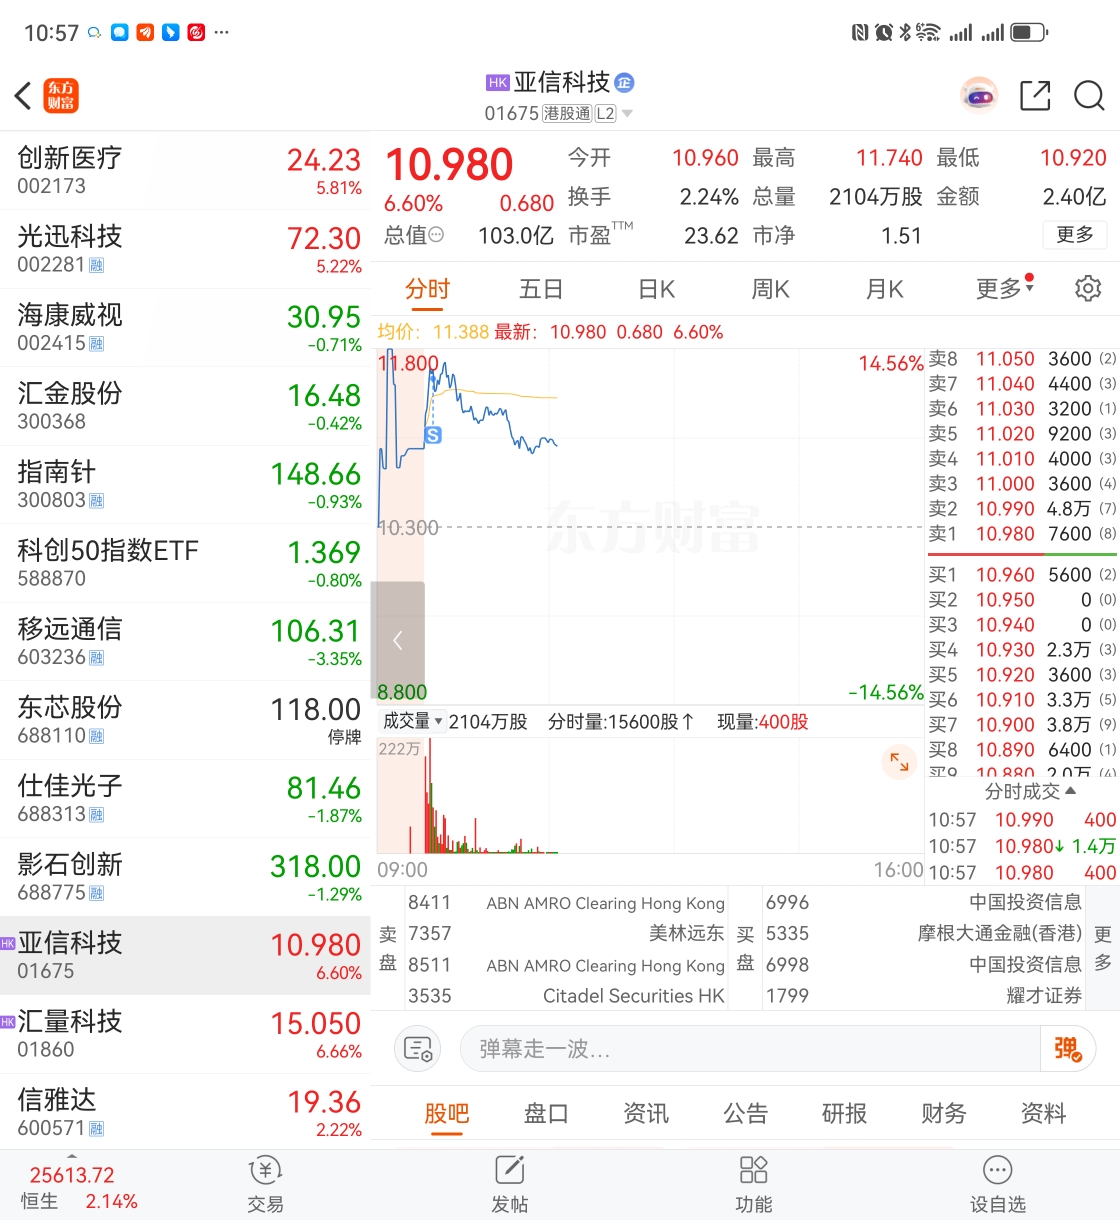Viewport: 1120px width, 1220px height.
Task: Tap the blue 企 company badge
Action: [625, 82]
